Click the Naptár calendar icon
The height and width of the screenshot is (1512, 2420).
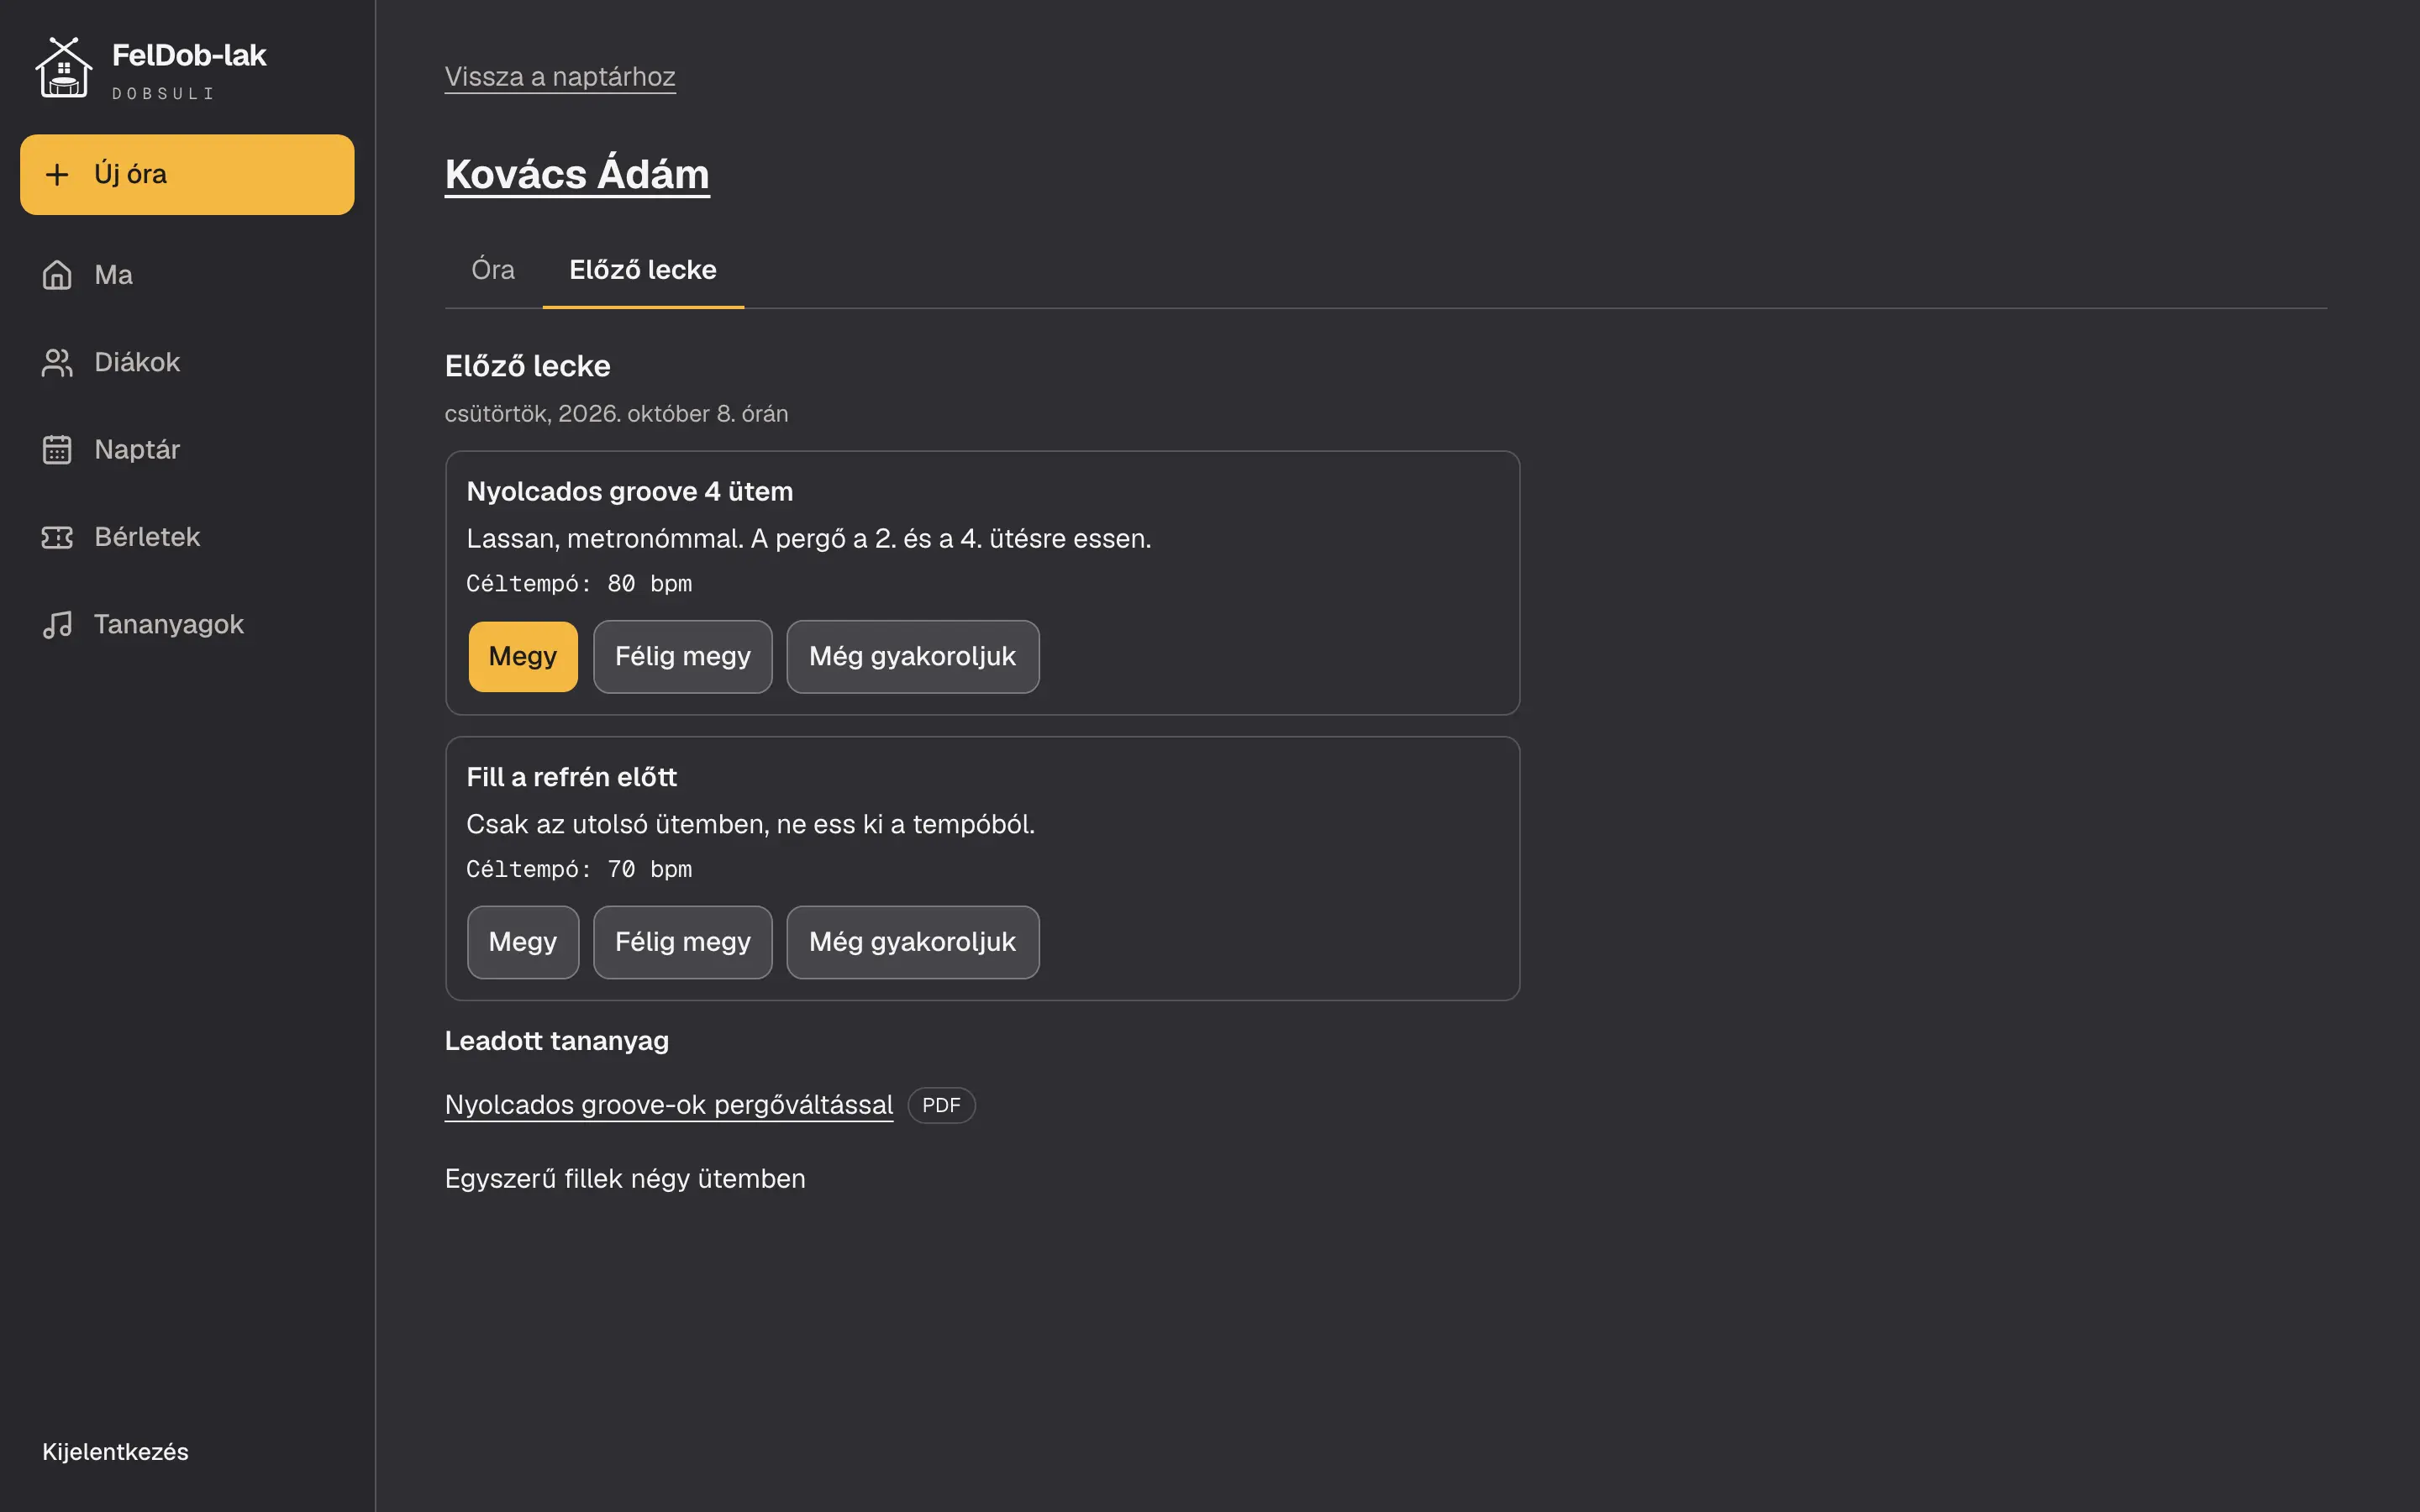click(x=57, y=450)
